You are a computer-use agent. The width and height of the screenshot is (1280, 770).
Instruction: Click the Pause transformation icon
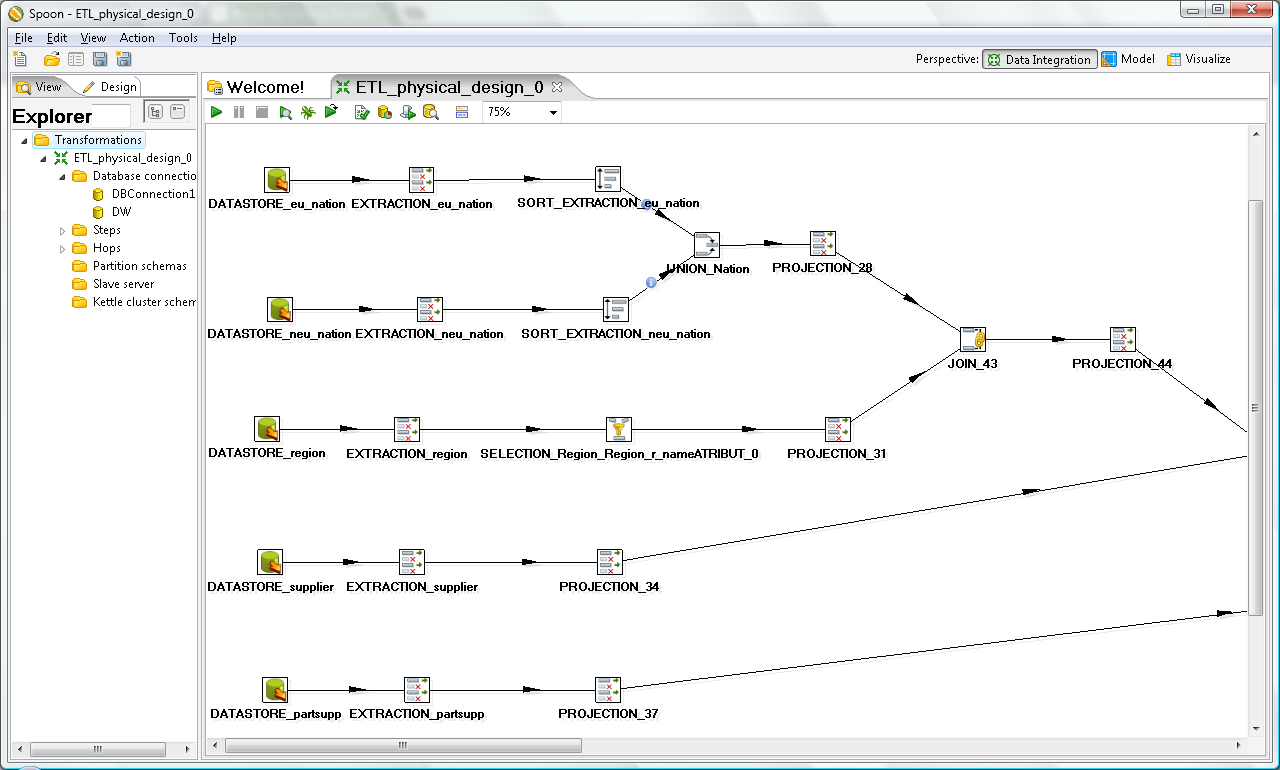pyautogui.click(x=239, y=112)
